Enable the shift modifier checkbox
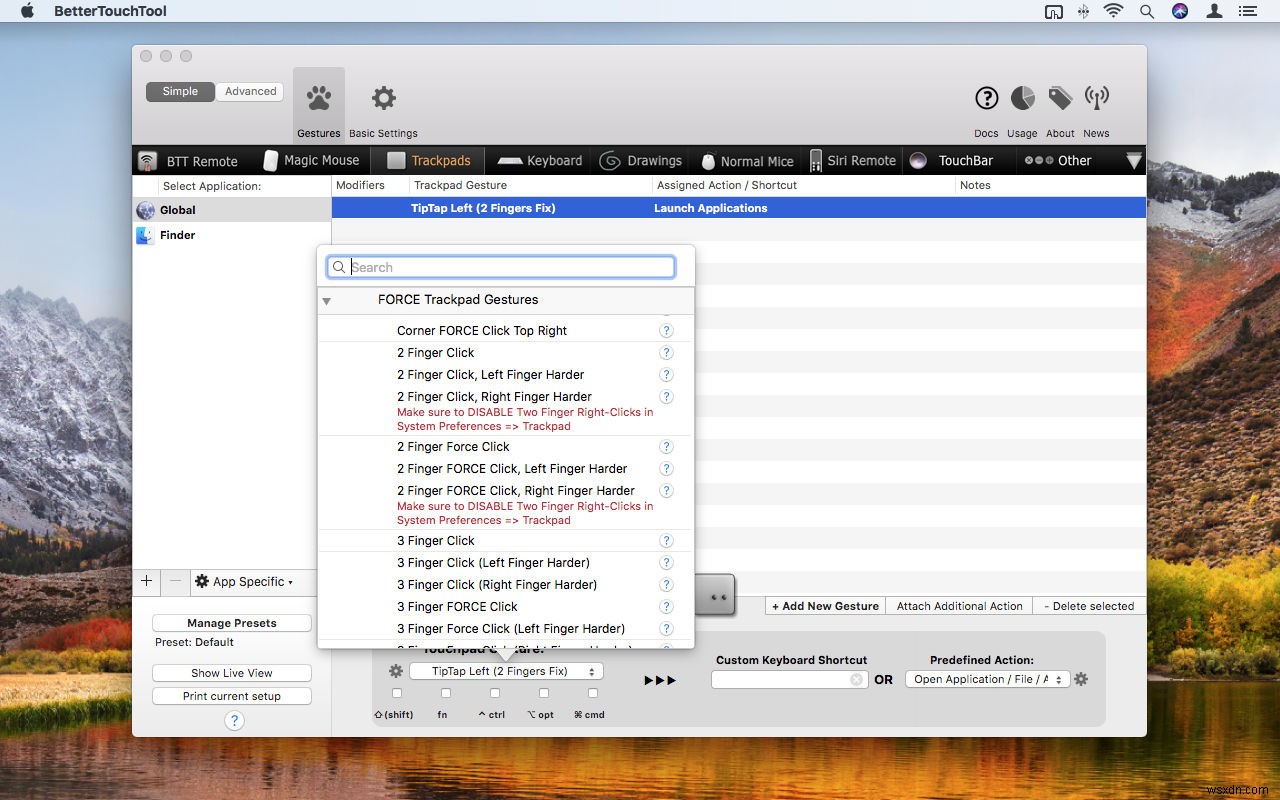The width and height of the screenshot is (1280, 800). 396,692
